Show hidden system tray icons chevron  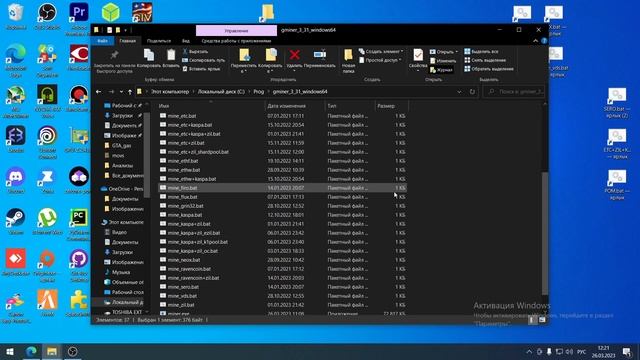[x=529, y=351]
